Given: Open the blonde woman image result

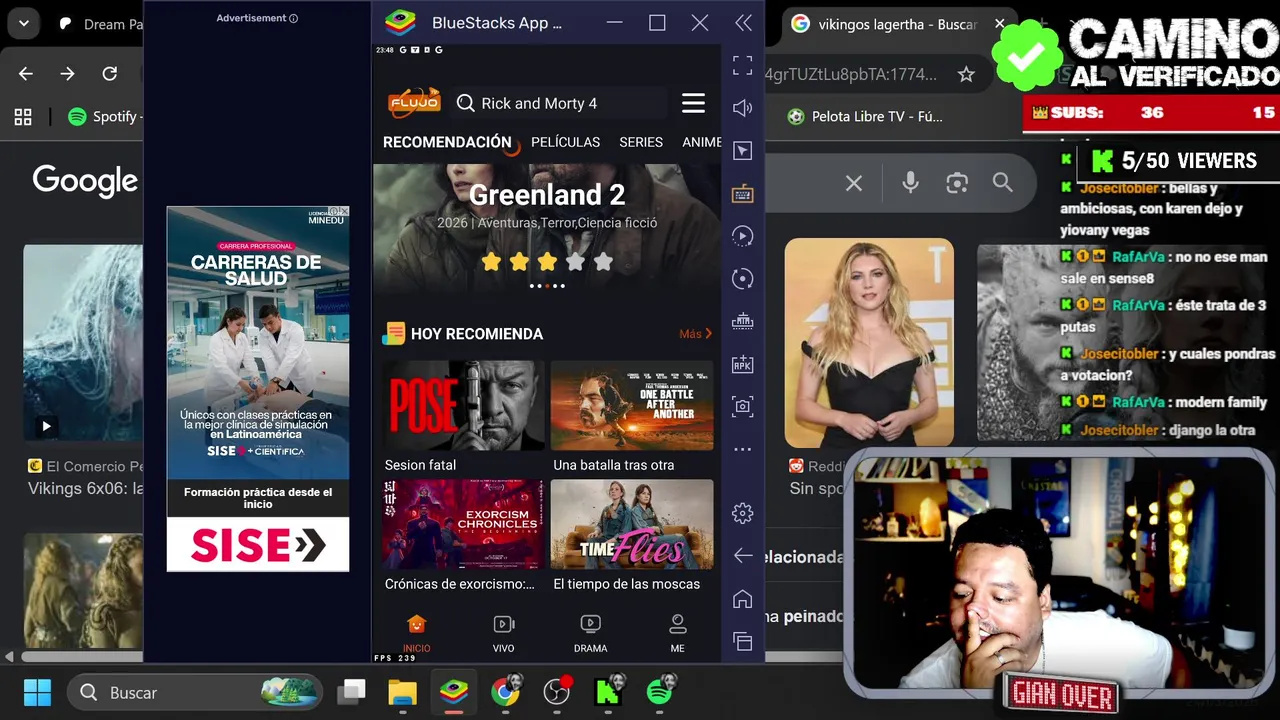Looking at the screenshot, I should click(869, 343).
